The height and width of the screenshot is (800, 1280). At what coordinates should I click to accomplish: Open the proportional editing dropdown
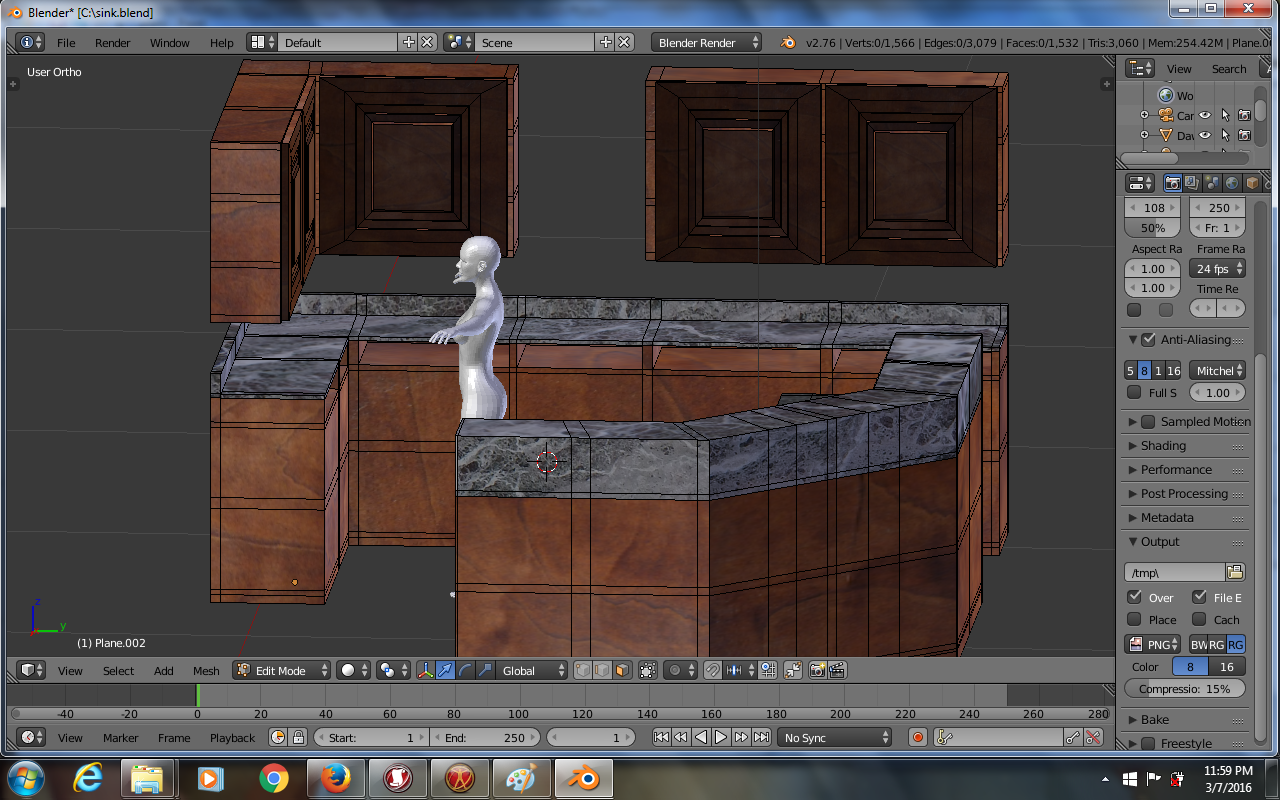coord(680,670)
